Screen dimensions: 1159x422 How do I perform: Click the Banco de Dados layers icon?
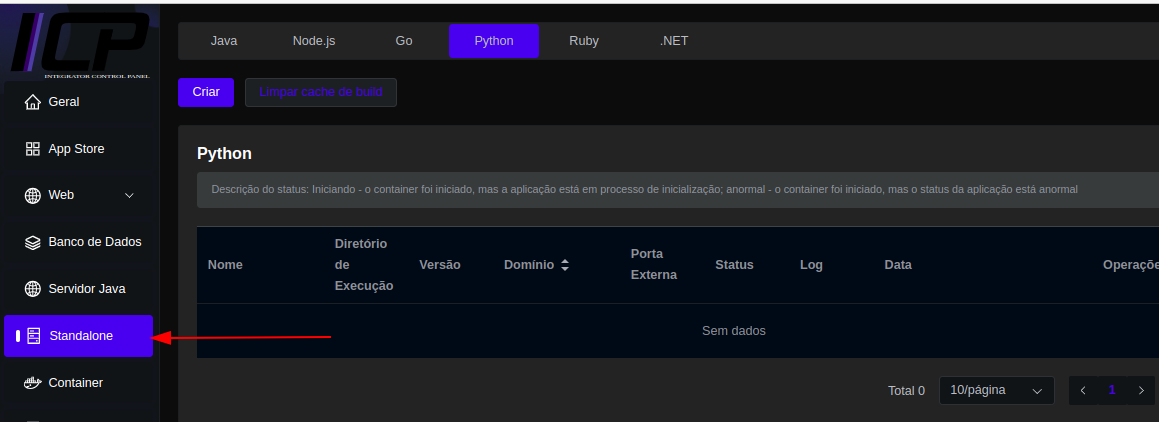pyautogui.click(x=32, y=242)
